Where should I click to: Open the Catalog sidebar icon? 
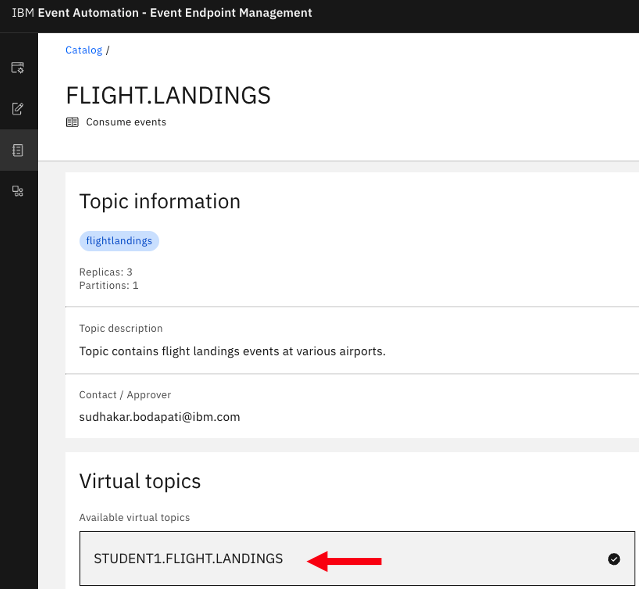click(18, 150)
